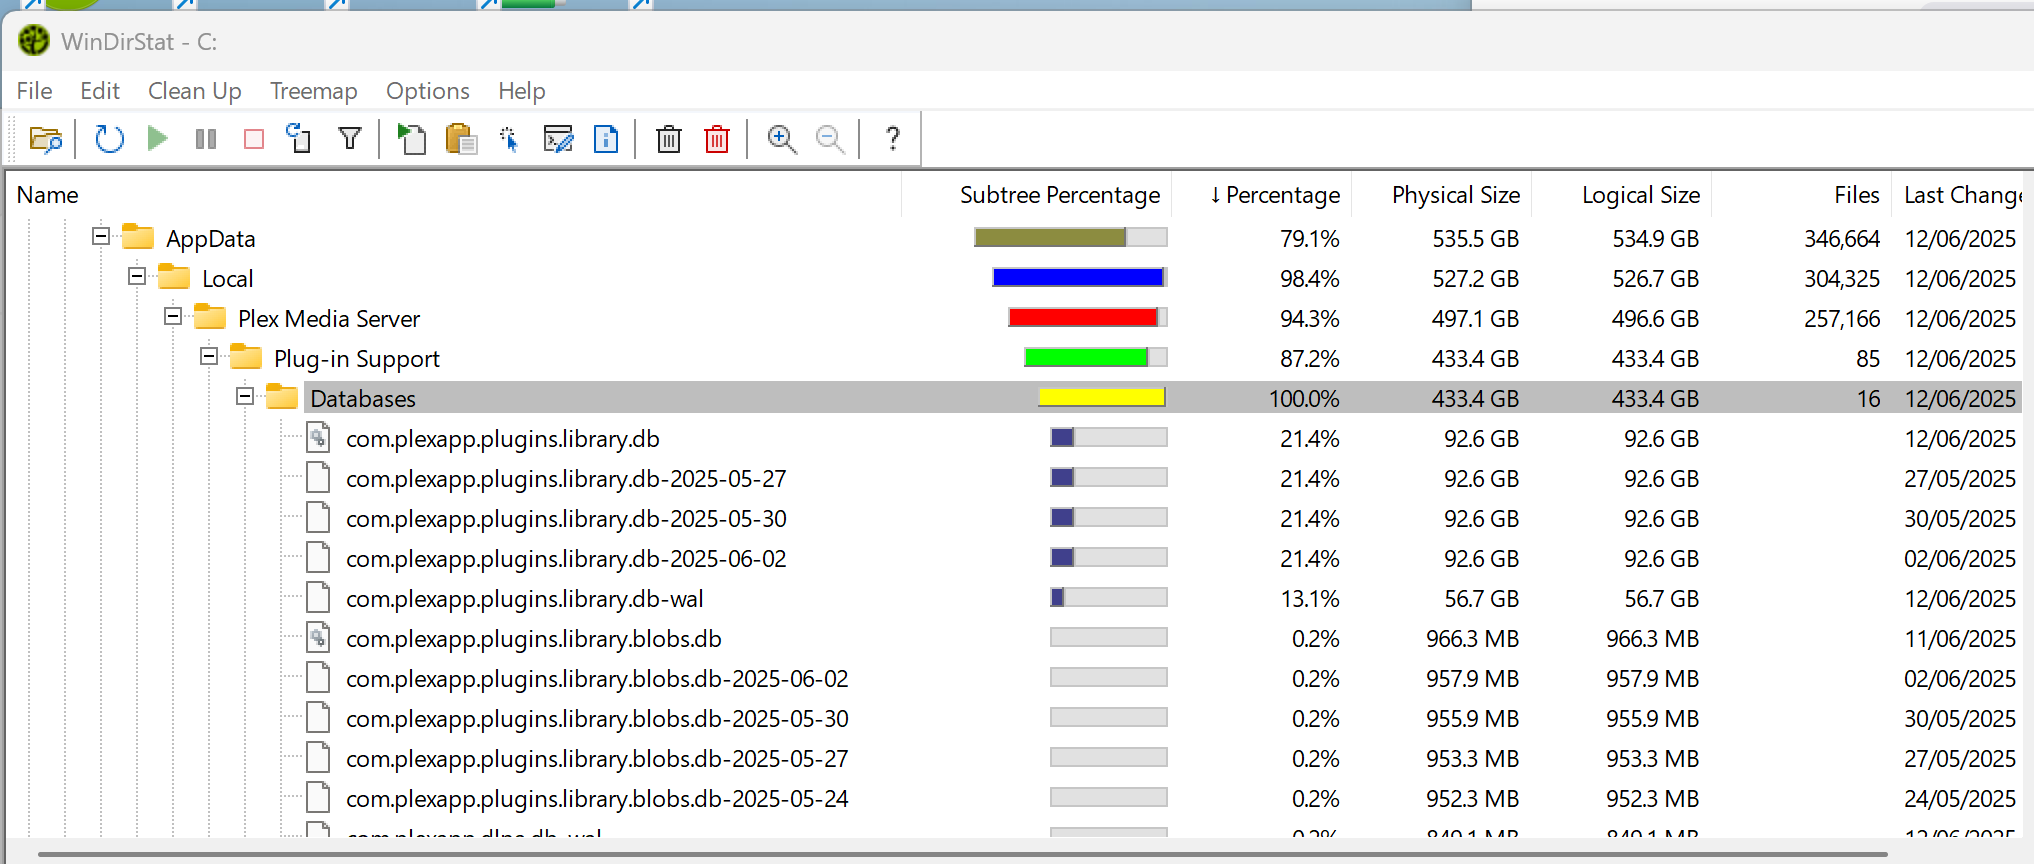Click the Open item toolbar icon
Image resolution: width=2034 pixels, height=864 pixels.
click(411, 139)
